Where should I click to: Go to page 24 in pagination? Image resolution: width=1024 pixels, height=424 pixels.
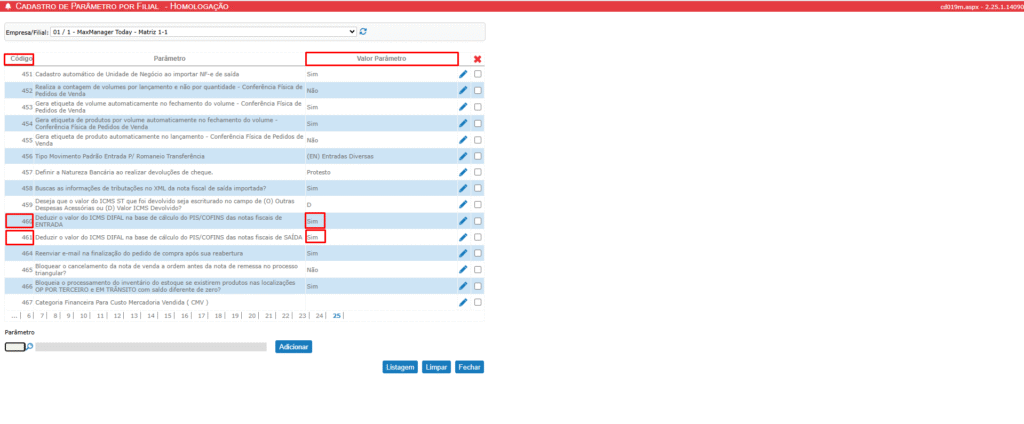pos(319,316)
